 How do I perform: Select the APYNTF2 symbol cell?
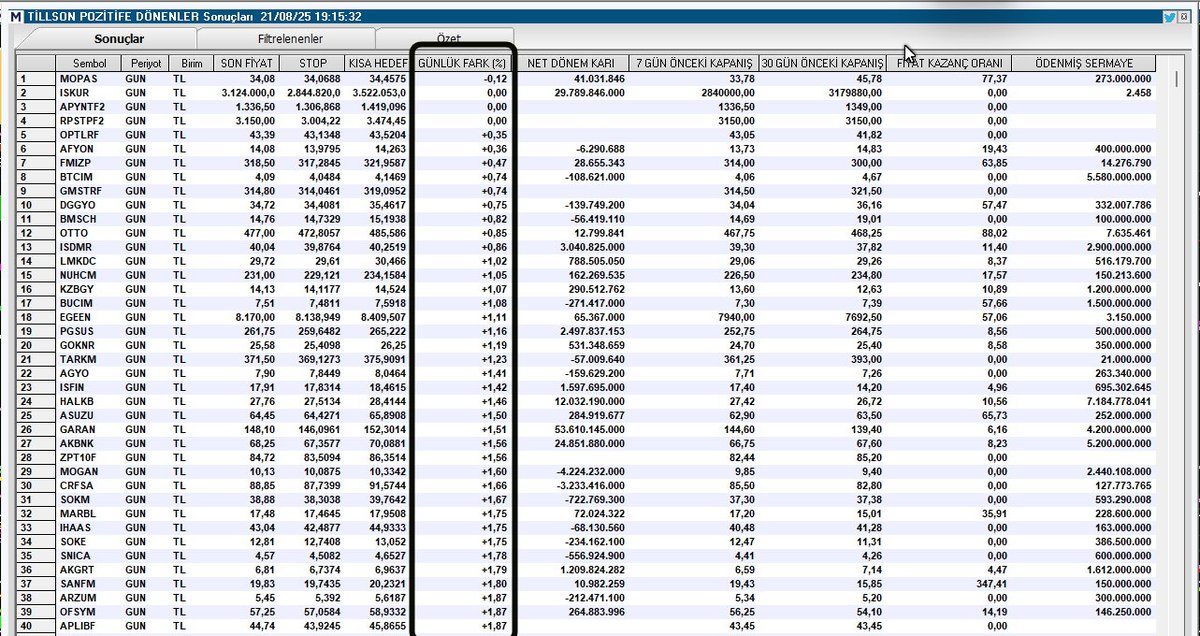click(x=80, y=106)
